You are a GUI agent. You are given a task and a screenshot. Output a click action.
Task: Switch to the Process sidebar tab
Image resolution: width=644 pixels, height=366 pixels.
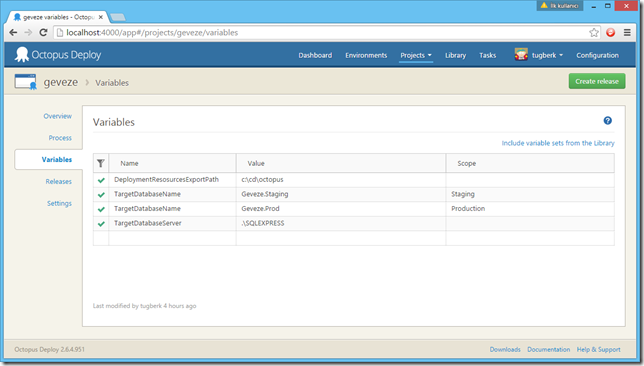(60, 138)
